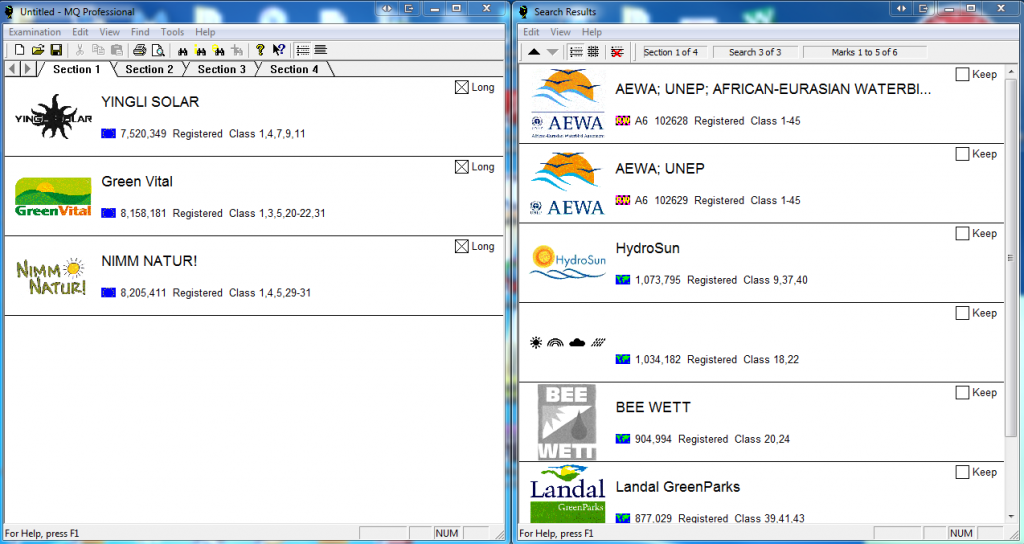Open View menu in Search Results window

(x=560, y=32)
